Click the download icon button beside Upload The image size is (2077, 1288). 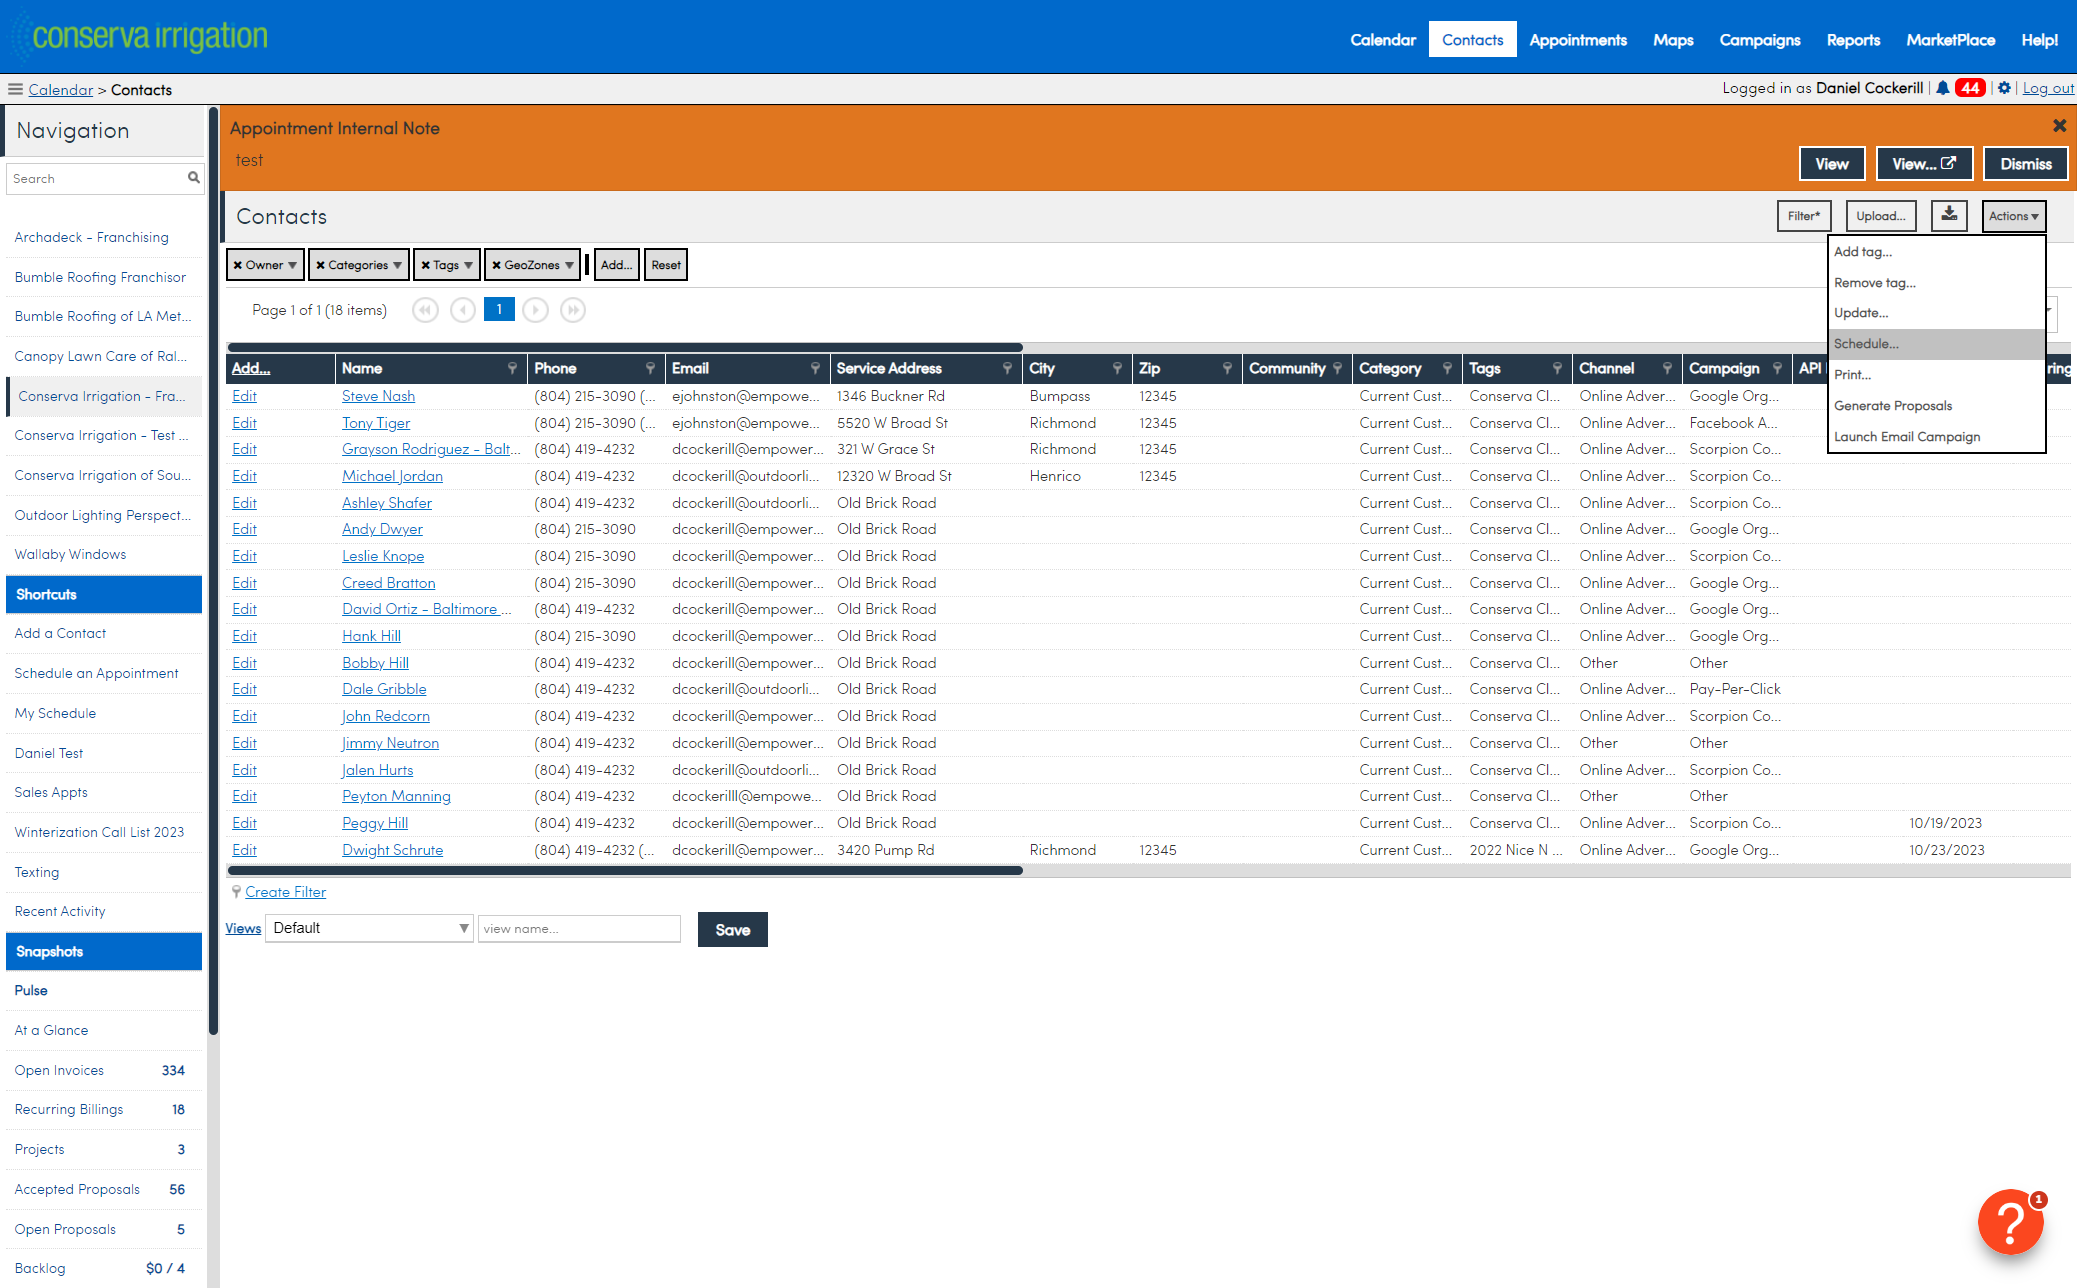tap(1949, 215)
